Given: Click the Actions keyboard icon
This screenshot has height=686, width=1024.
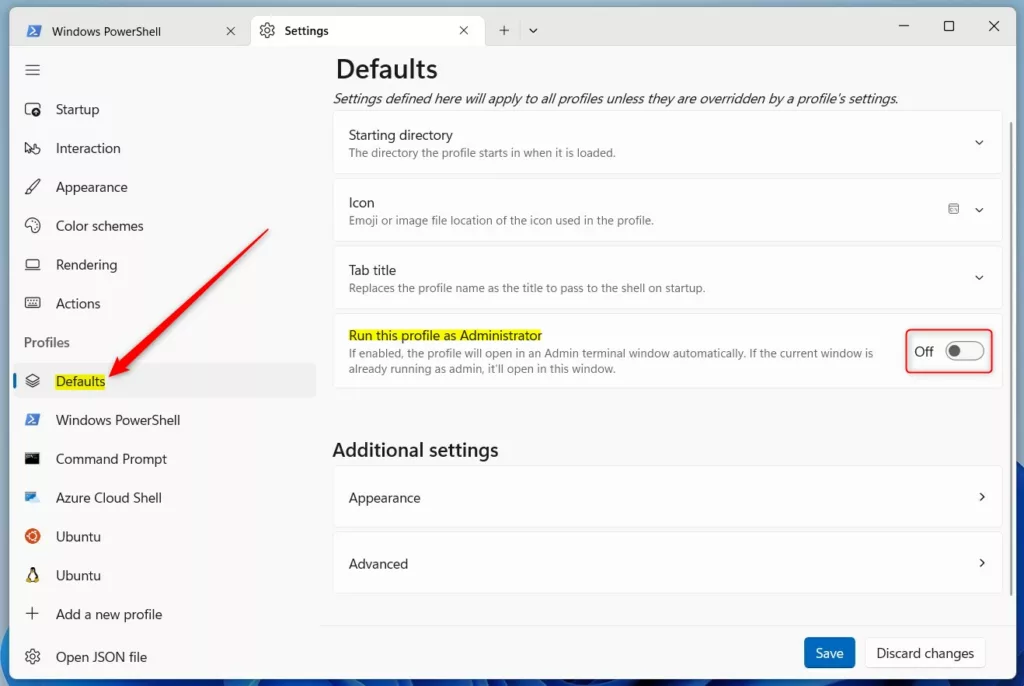Looking at the screenshot, I should click(33, 303).
